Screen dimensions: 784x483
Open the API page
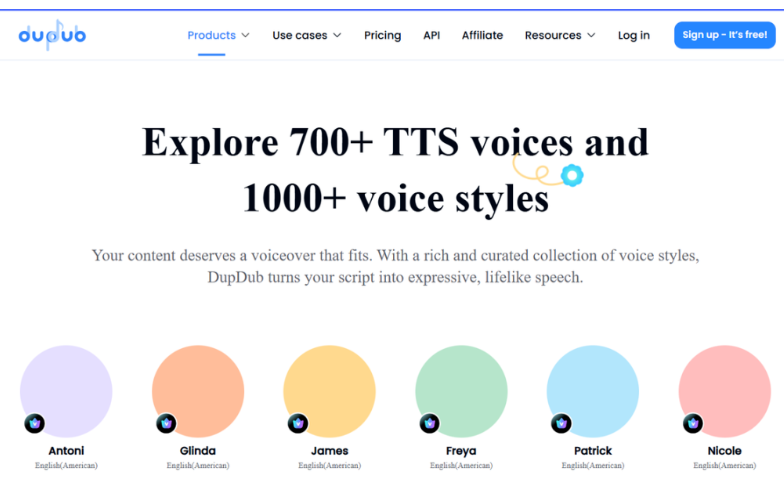click(431, 35)
